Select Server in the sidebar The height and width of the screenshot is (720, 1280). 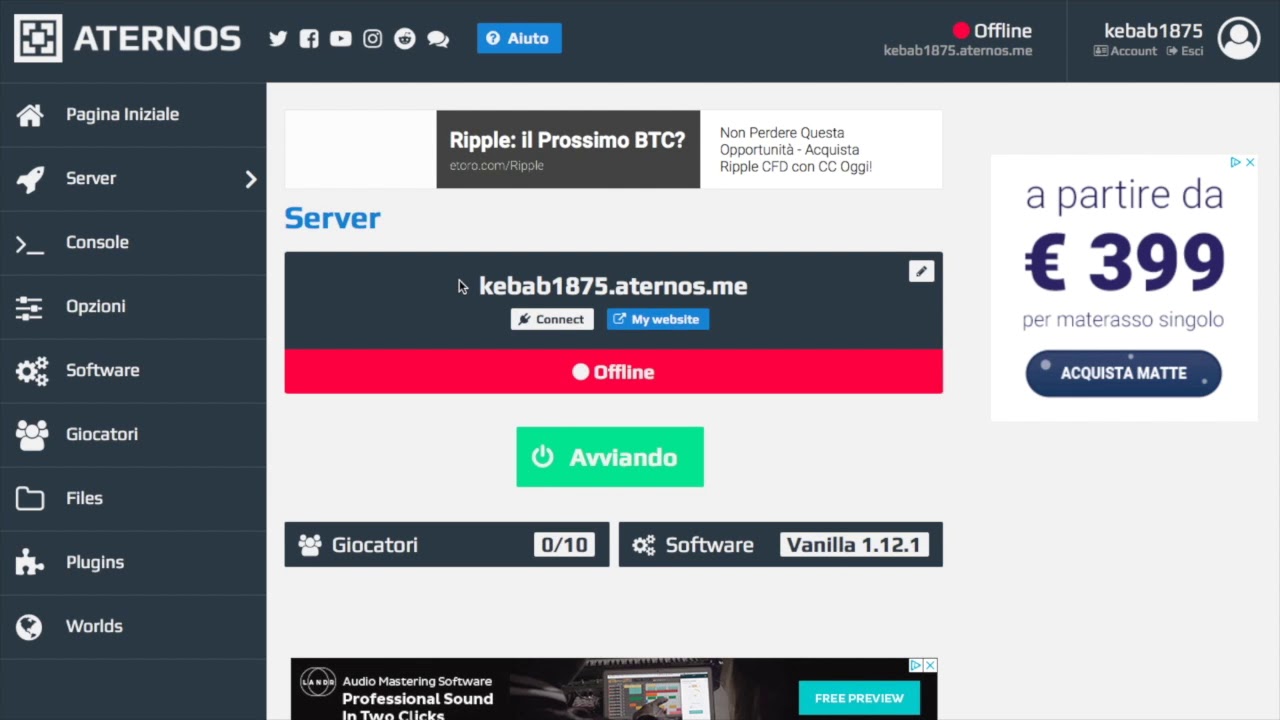(133, 178)
